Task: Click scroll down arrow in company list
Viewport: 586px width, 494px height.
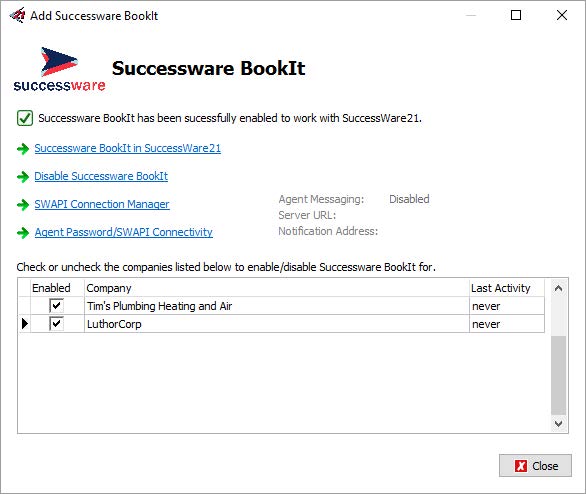Action: point(558,423)
